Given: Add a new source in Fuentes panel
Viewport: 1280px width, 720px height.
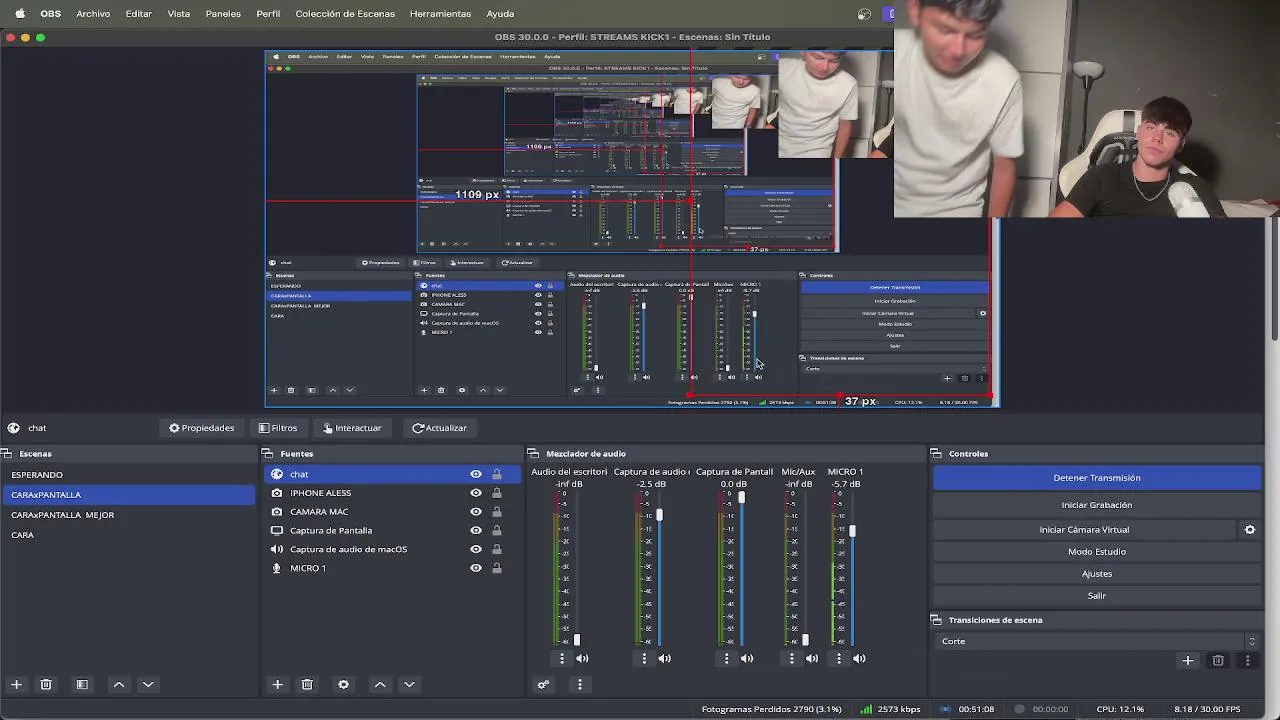Looking at the screenshot, I should [277, 684].
